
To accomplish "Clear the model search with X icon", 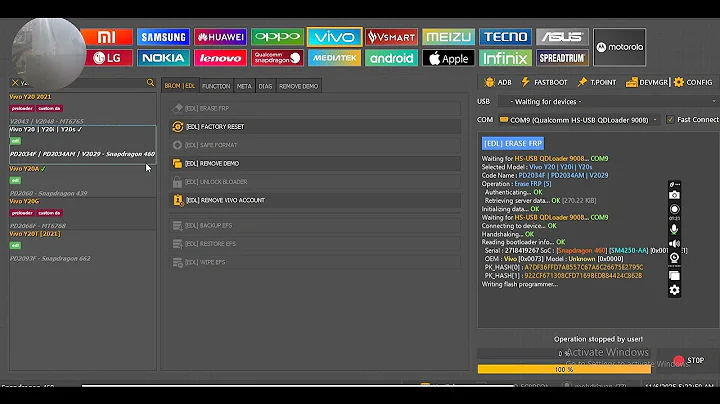I will pos(15,83).
